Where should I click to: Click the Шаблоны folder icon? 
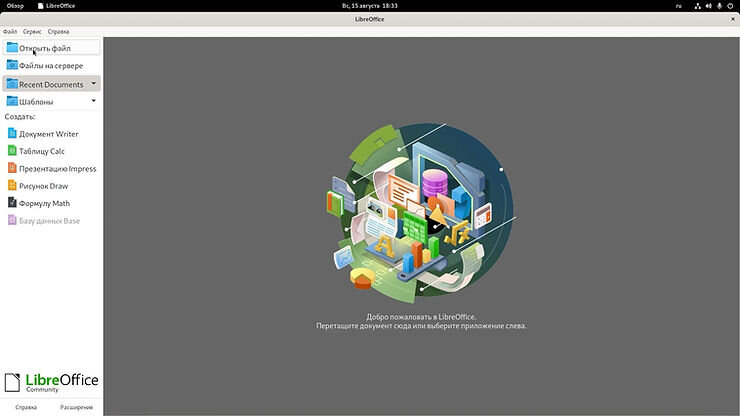[12, 101]
